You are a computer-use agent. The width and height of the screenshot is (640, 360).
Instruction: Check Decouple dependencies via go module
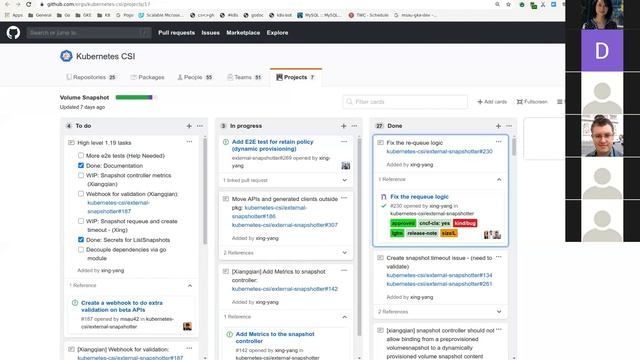(x=81, y=249)
